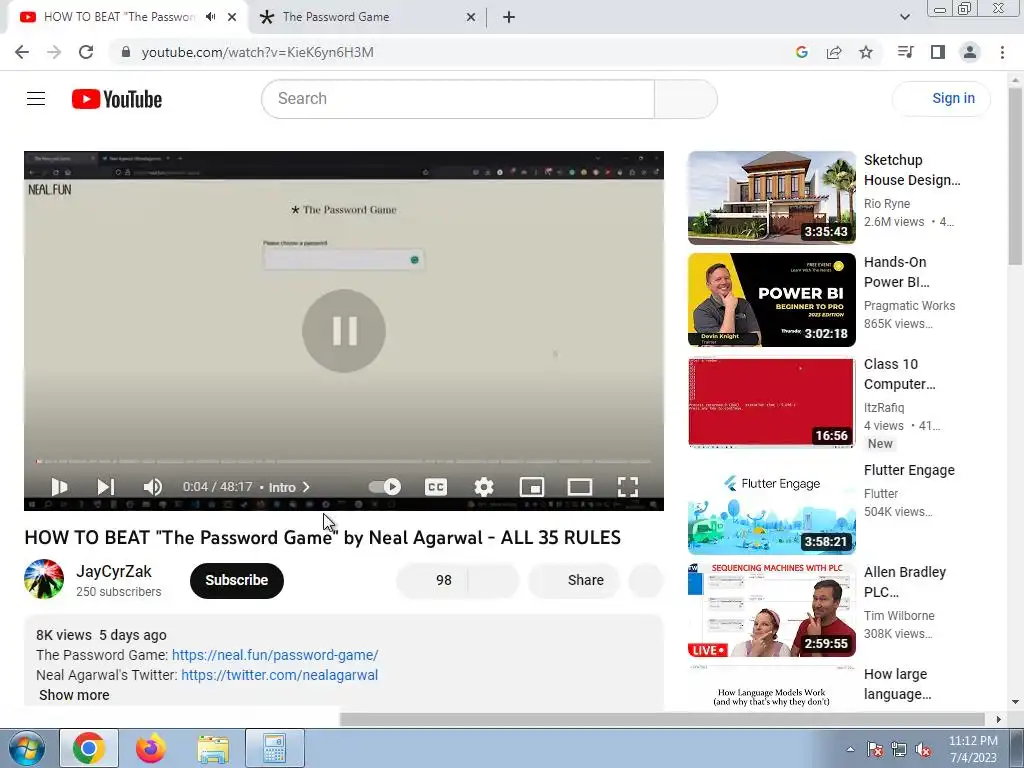Viewport: 1024px width, 768px height.
Task: Open the JayCyrZak channel name
Action: click(114, 571)
